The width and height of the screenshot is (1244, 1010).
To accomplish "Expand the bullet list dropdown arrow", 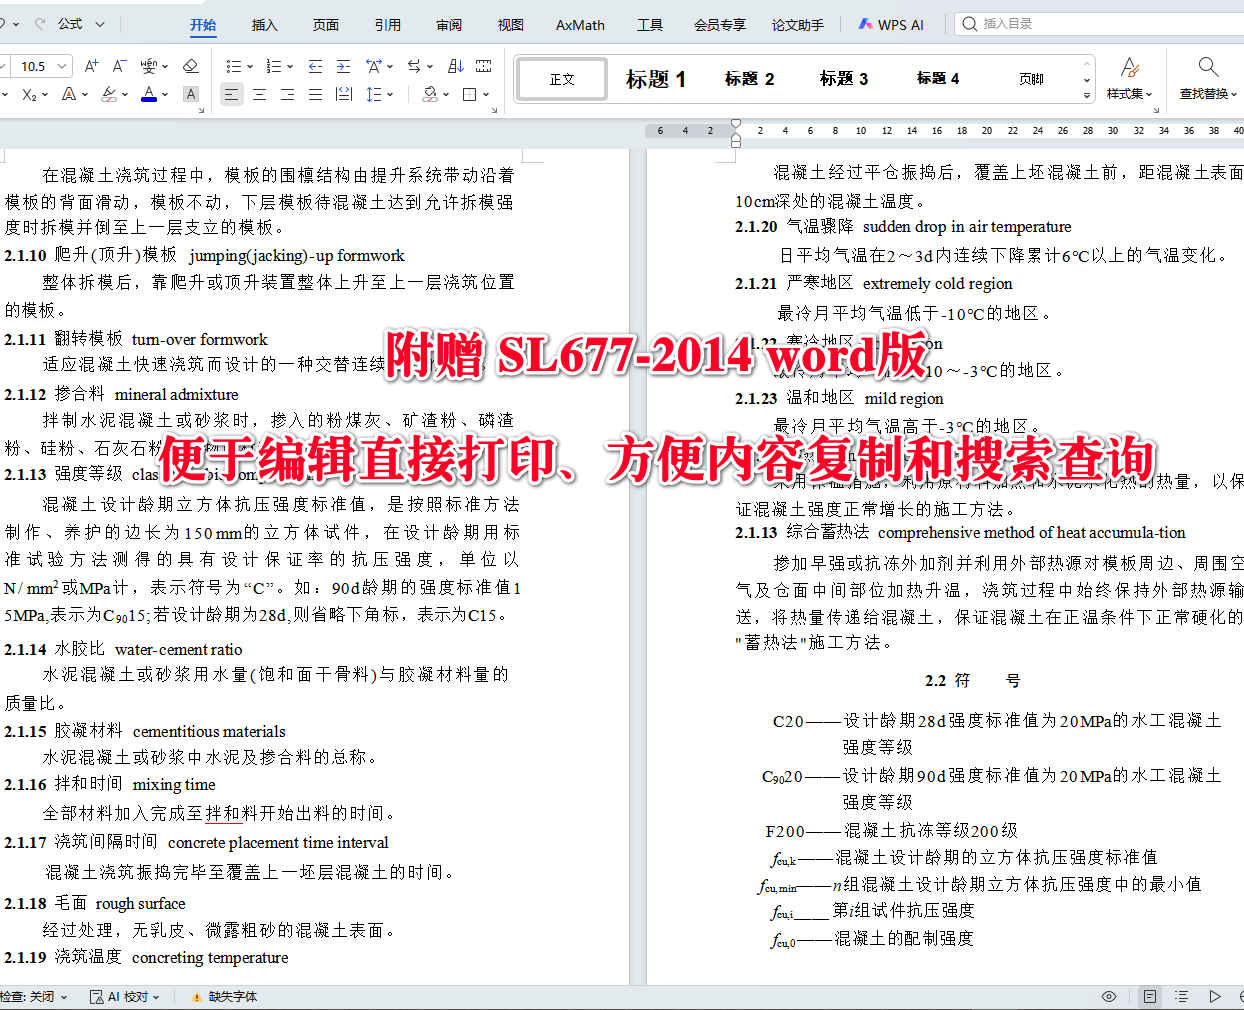I will click(x=249, y=67).
